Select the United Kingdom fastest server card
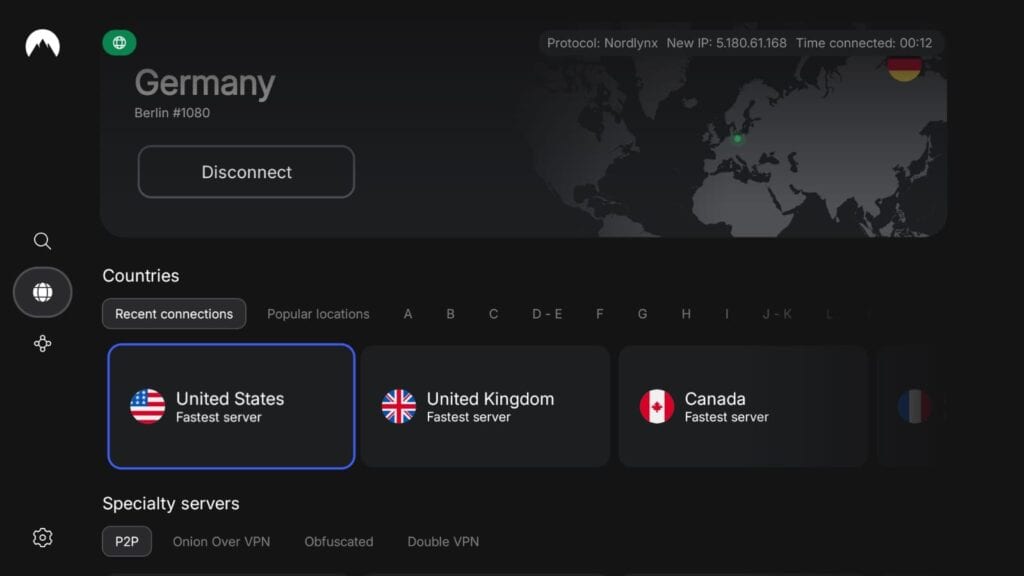The image size is (1024, 576). pyautogui.click(x=486, y=405)
